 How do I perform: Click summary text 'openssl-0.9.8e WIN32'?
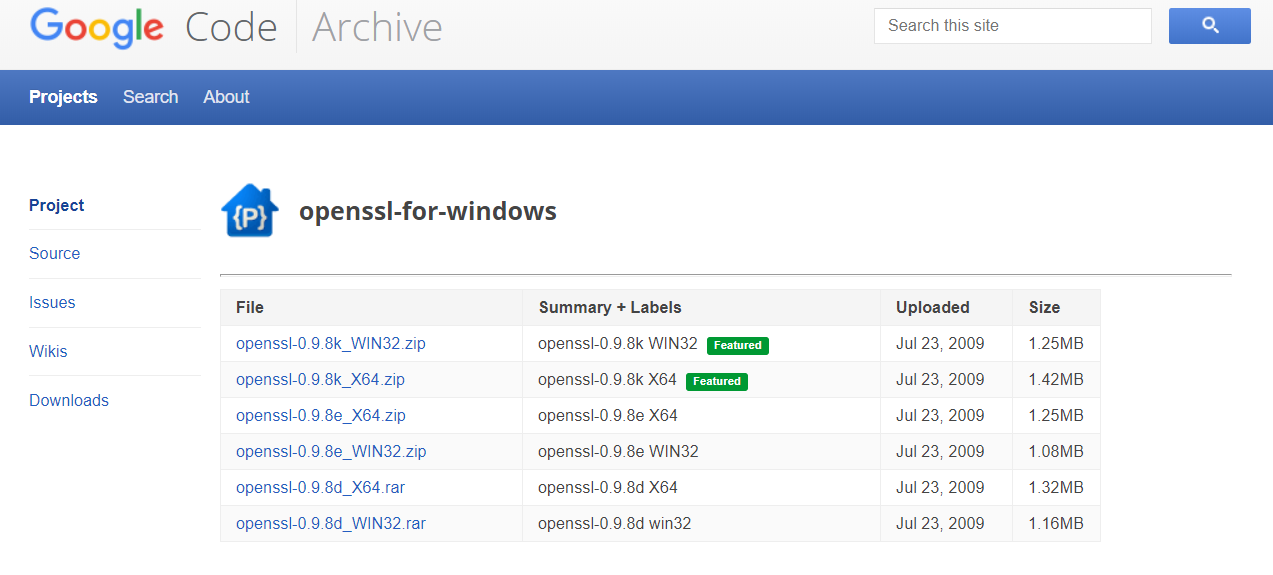pos(618,451)
